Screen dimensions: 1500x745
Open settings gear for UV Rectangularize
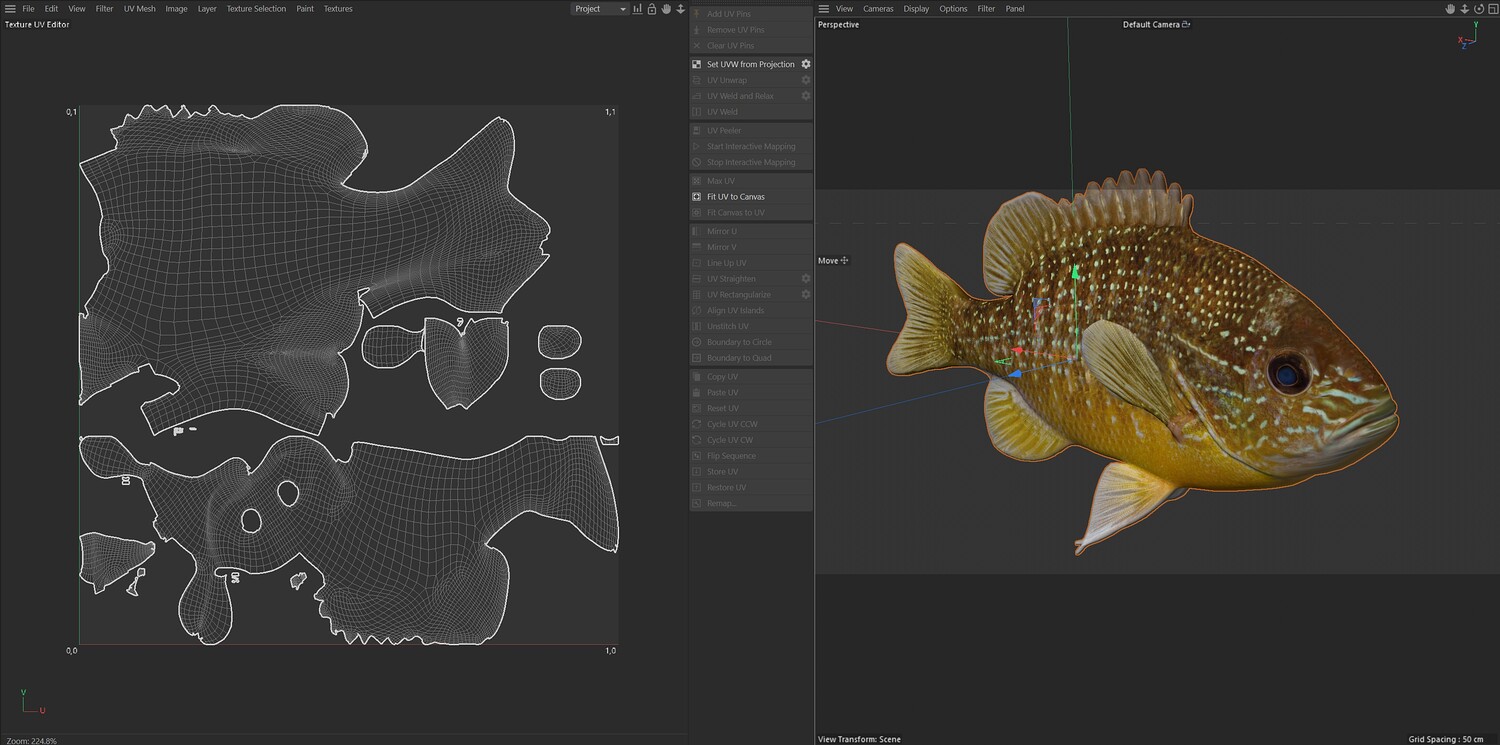point(806,295)
